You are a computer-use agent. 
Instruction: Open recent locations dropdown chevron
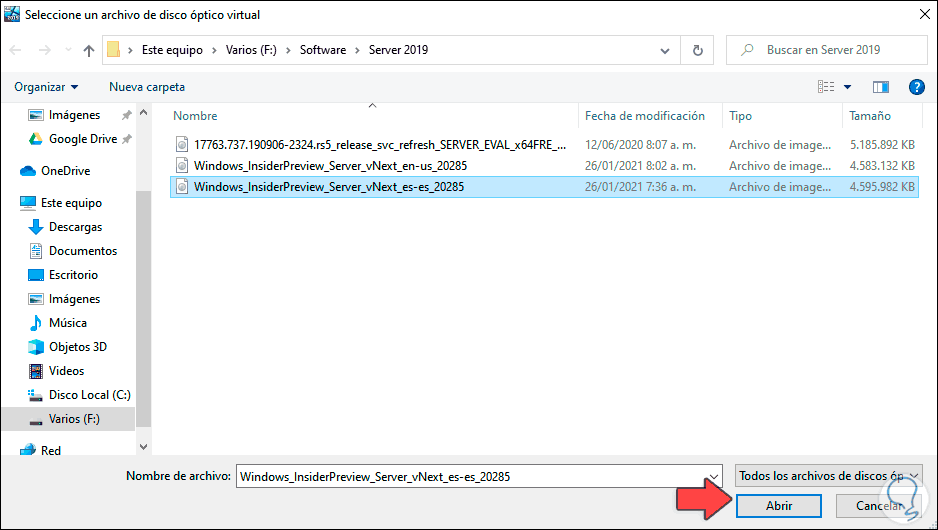68,50
